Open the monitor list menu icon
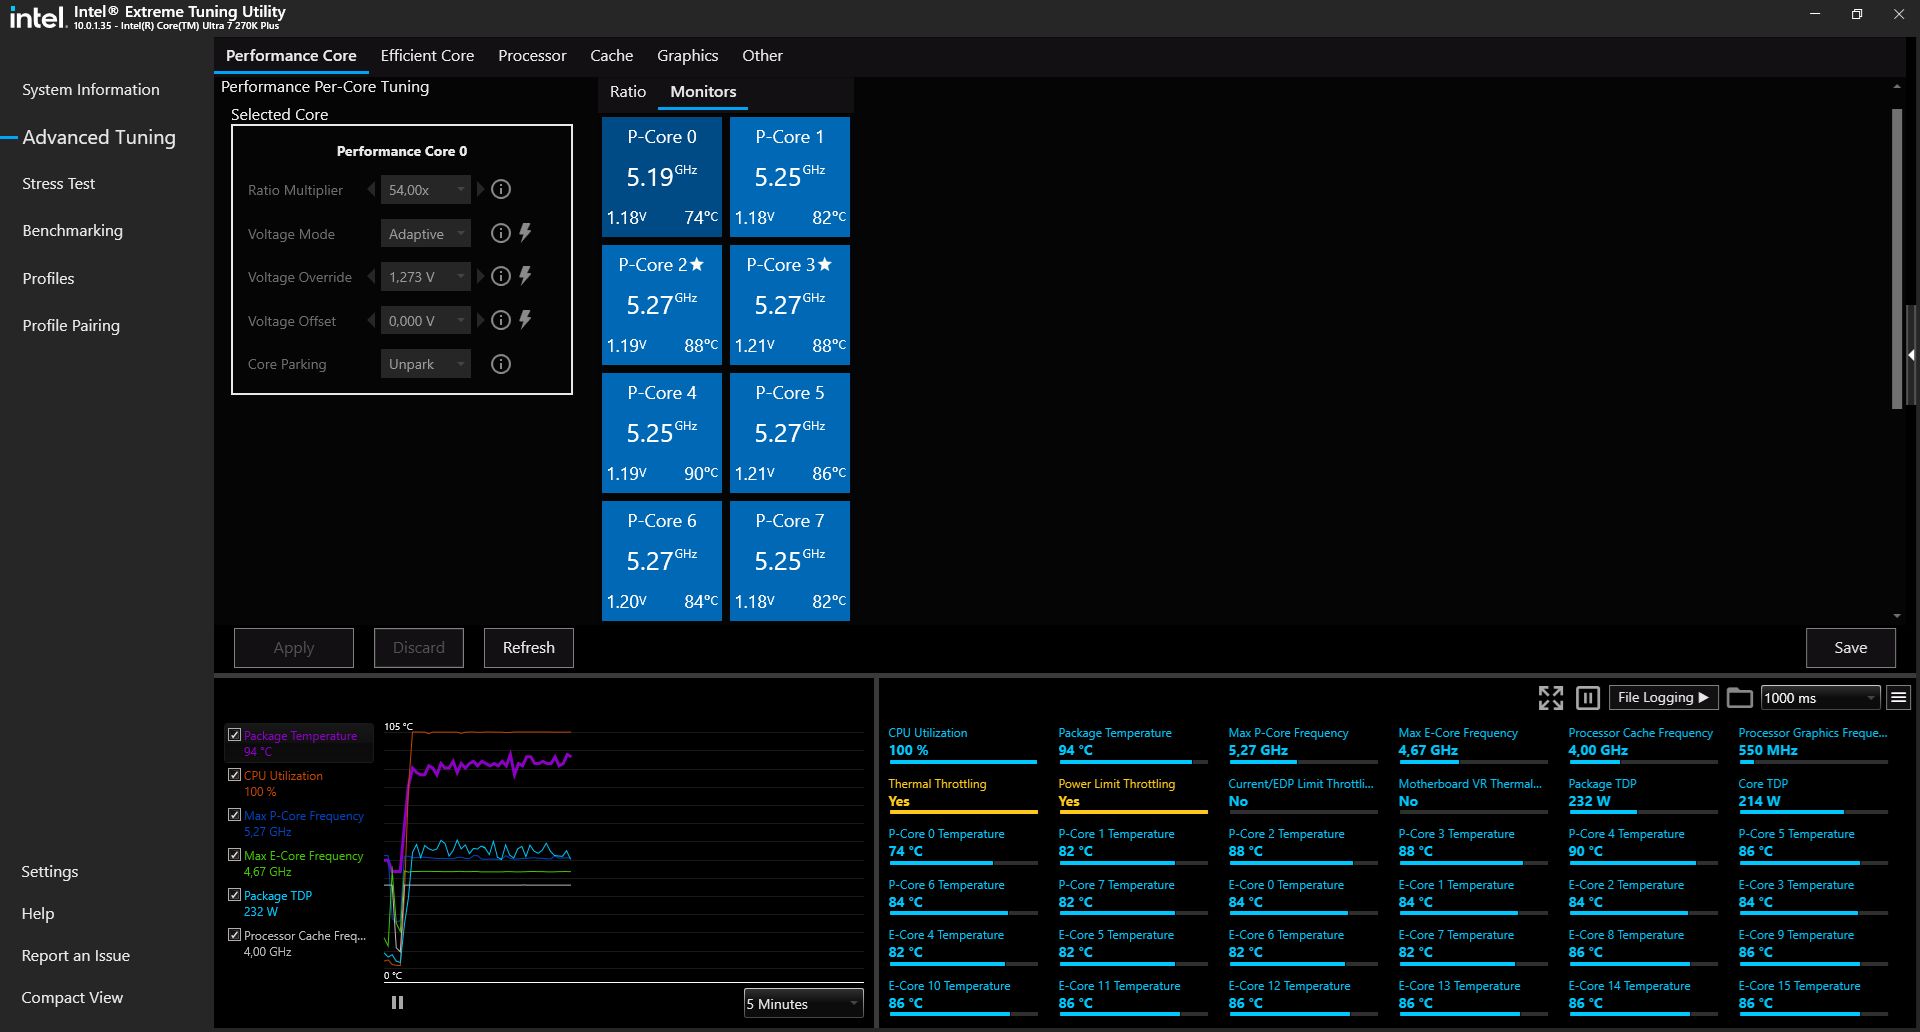Viewport: 1920px width, 1032px height. 1899,698
